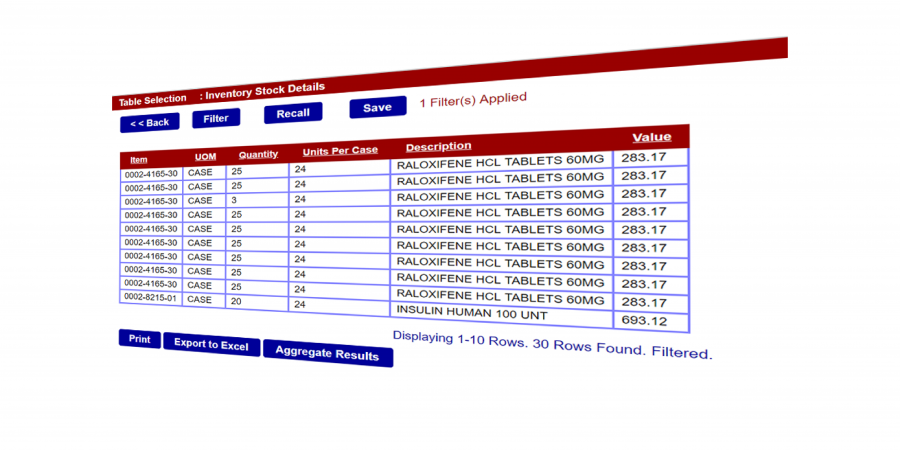This screenshot has height=450, width=900.
Task: Click the value 693.12
Action: [x=651, y=321]
